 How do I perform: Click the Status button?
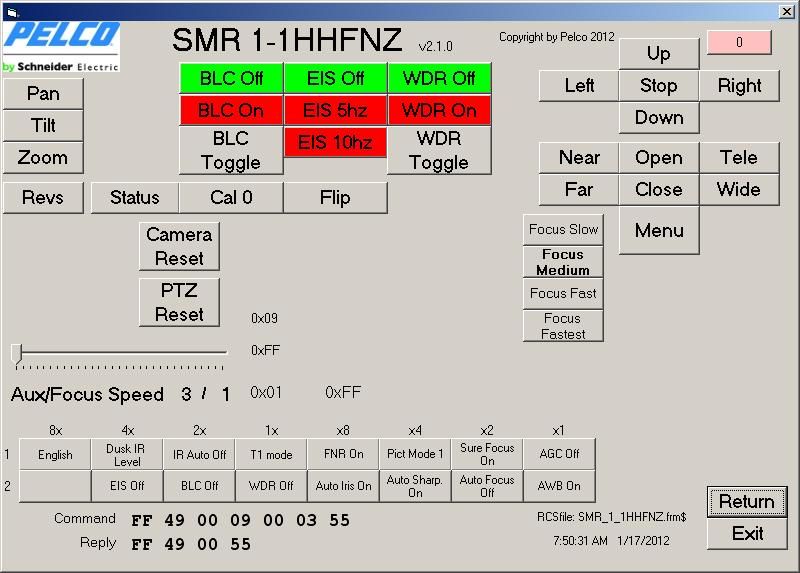click(135, 197)
